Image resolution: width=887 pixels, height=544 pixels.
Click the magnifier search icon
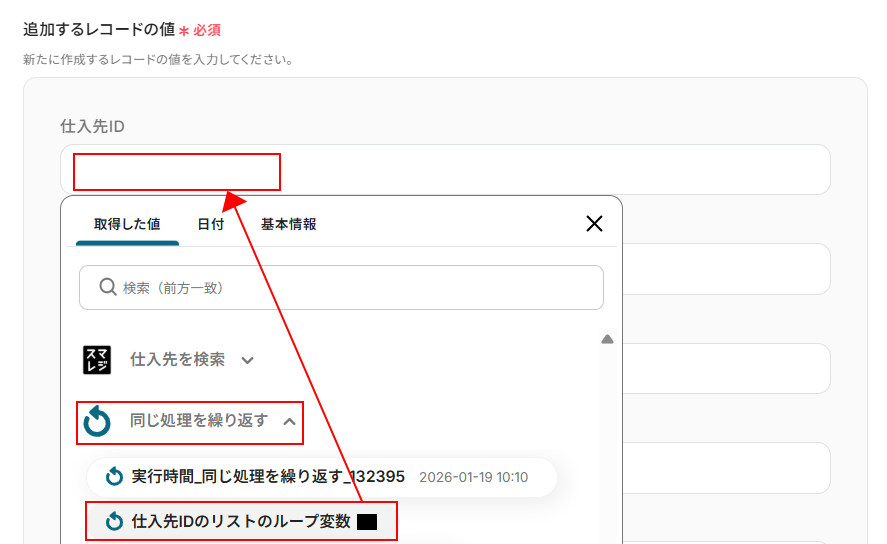click(107, 287)
